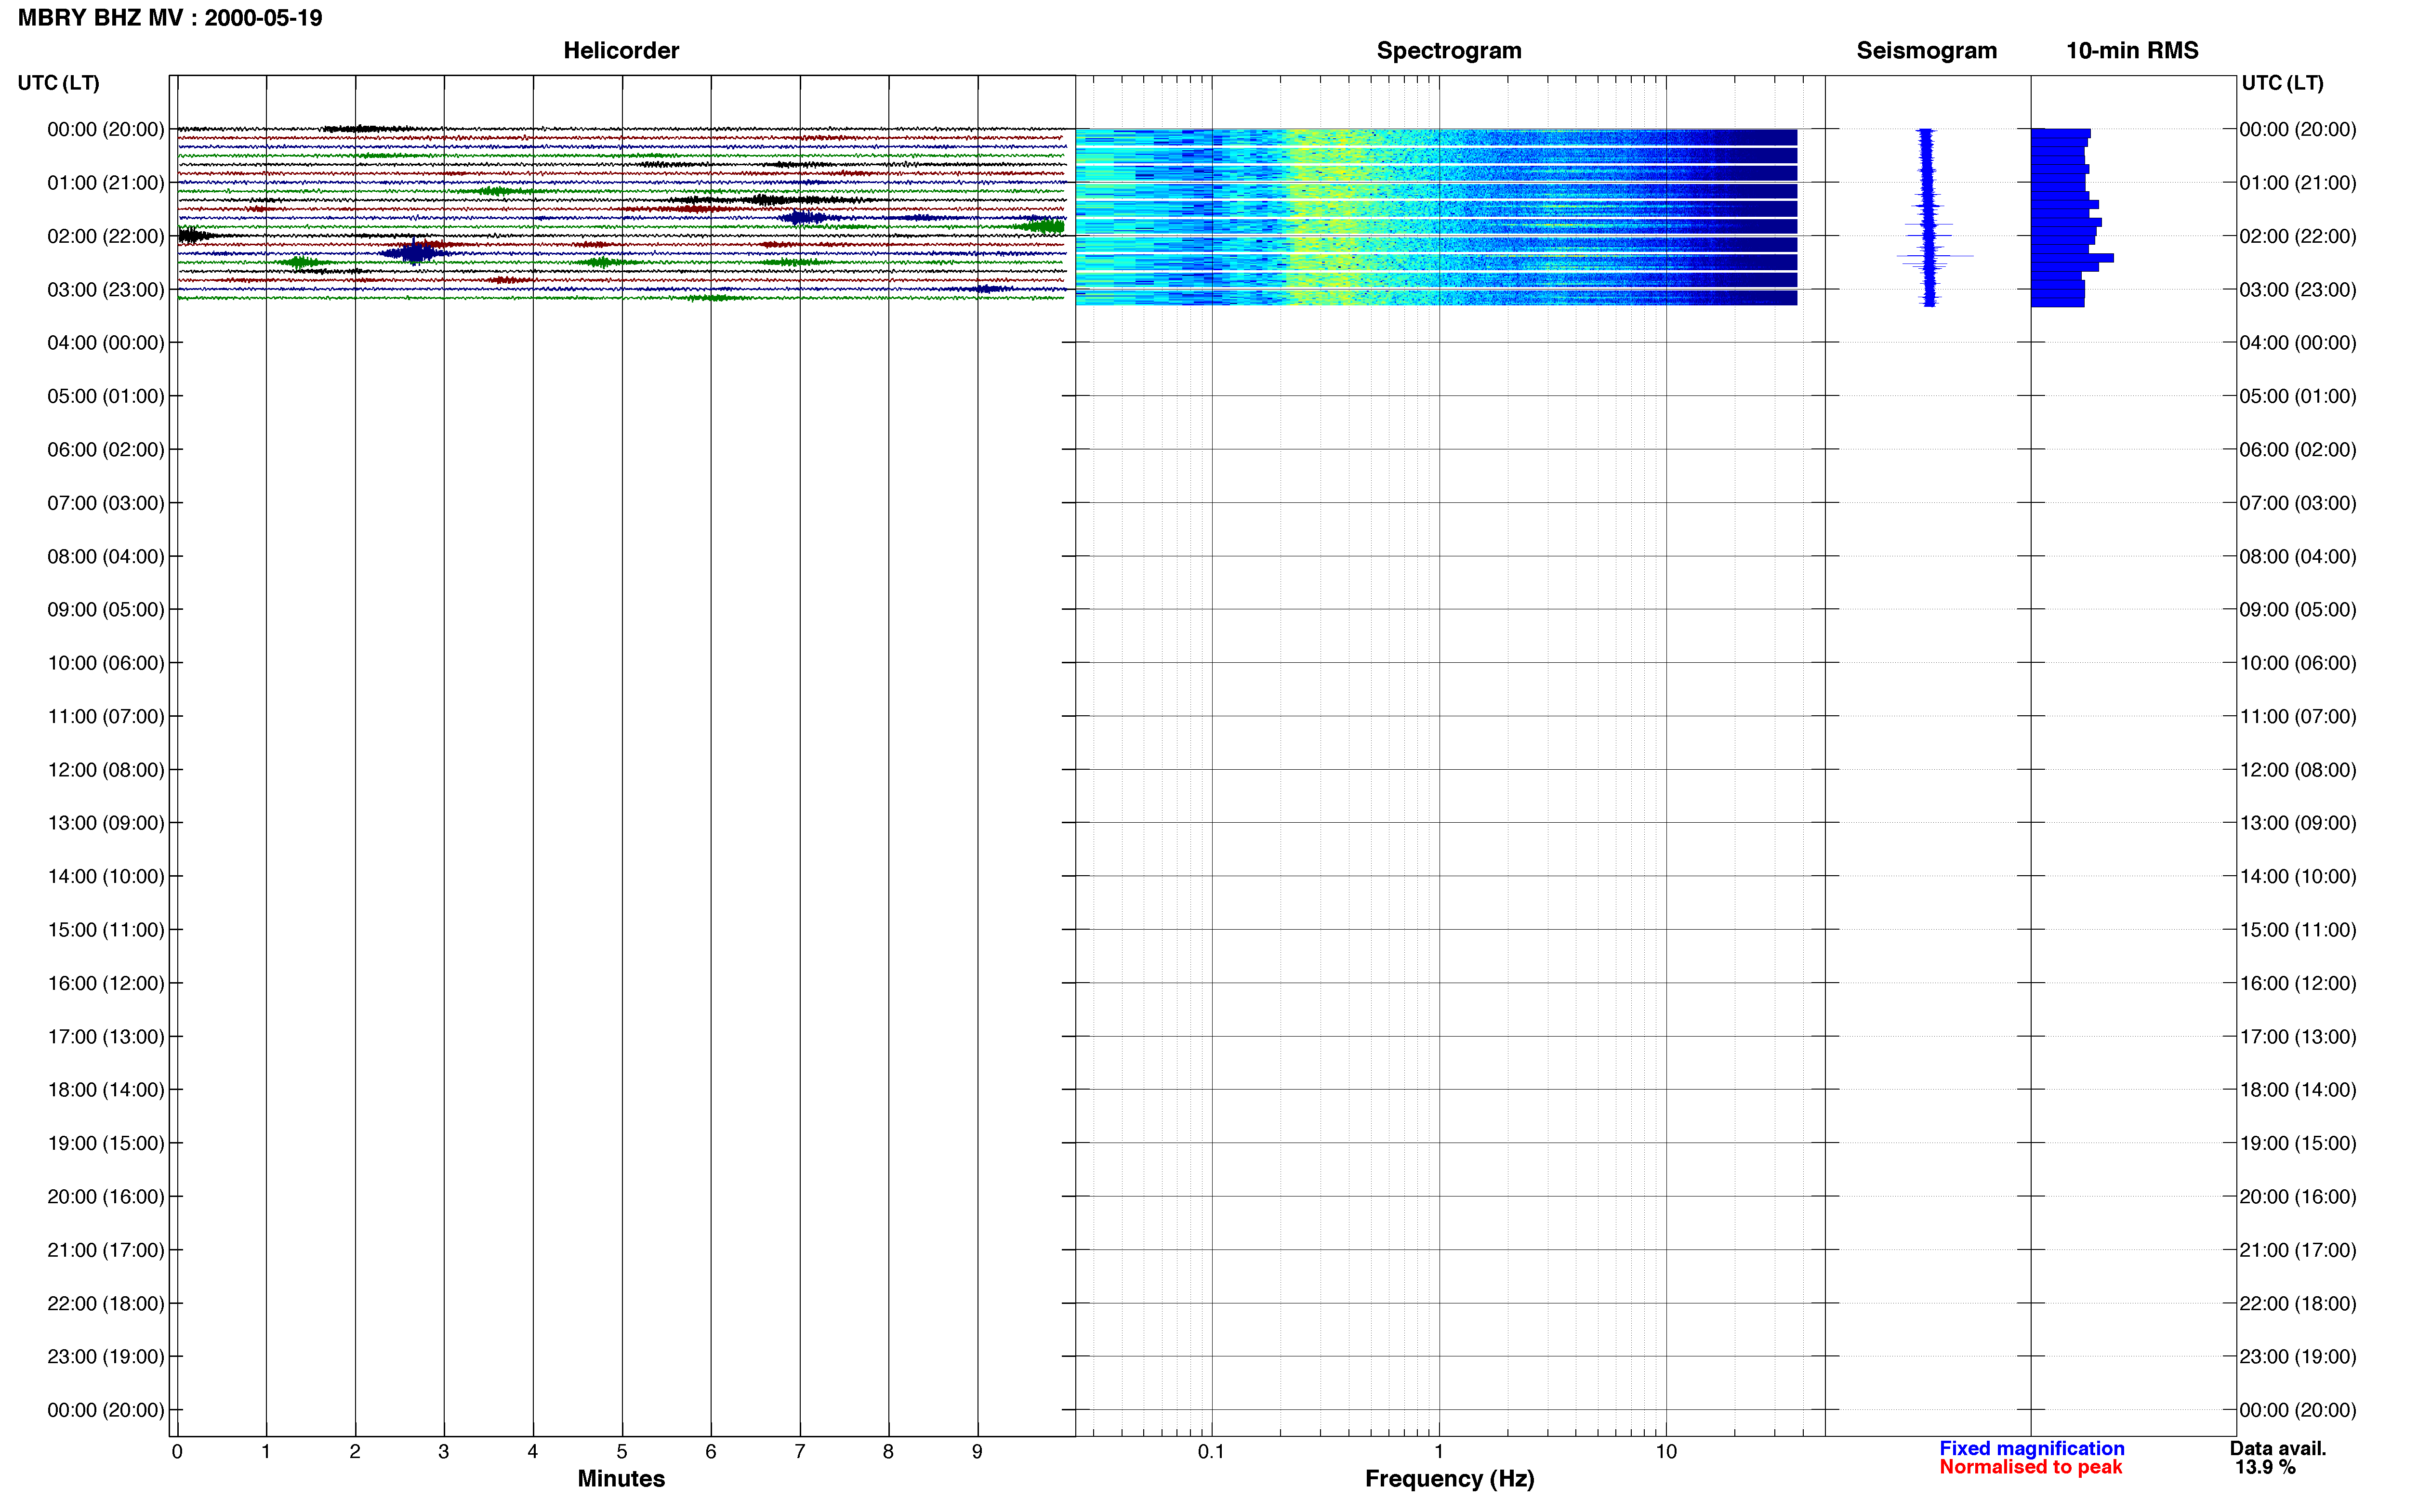Select the Seismogram panel heading
Image resolution: width=2418 pixels, height=1512 pixels.
tap(1926, 51)
